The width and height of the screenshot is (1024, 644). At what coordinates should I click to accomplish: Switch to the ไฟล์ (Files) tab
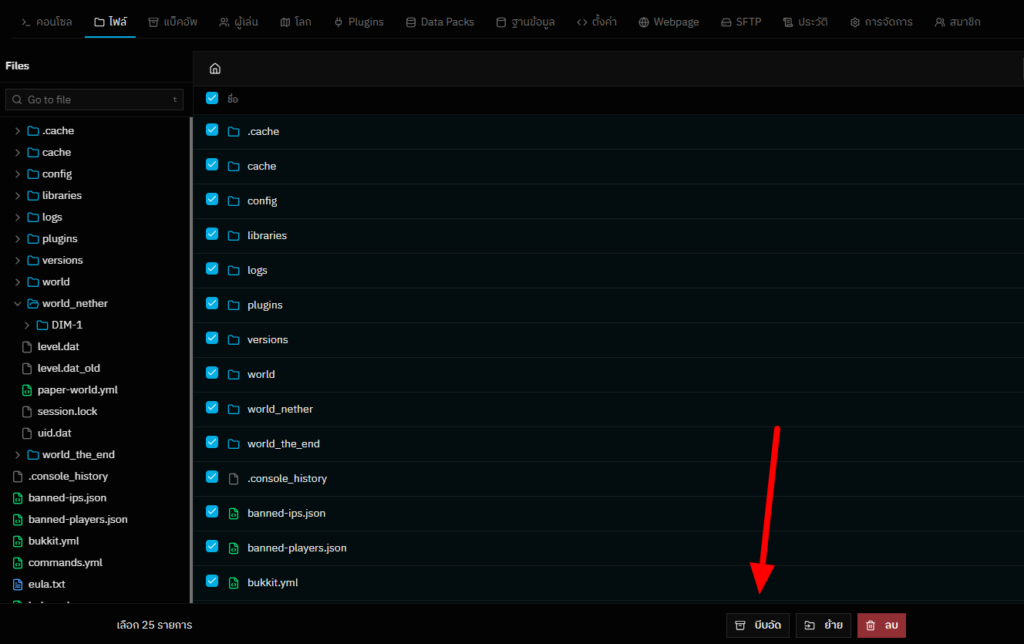(x=109, y=20)
